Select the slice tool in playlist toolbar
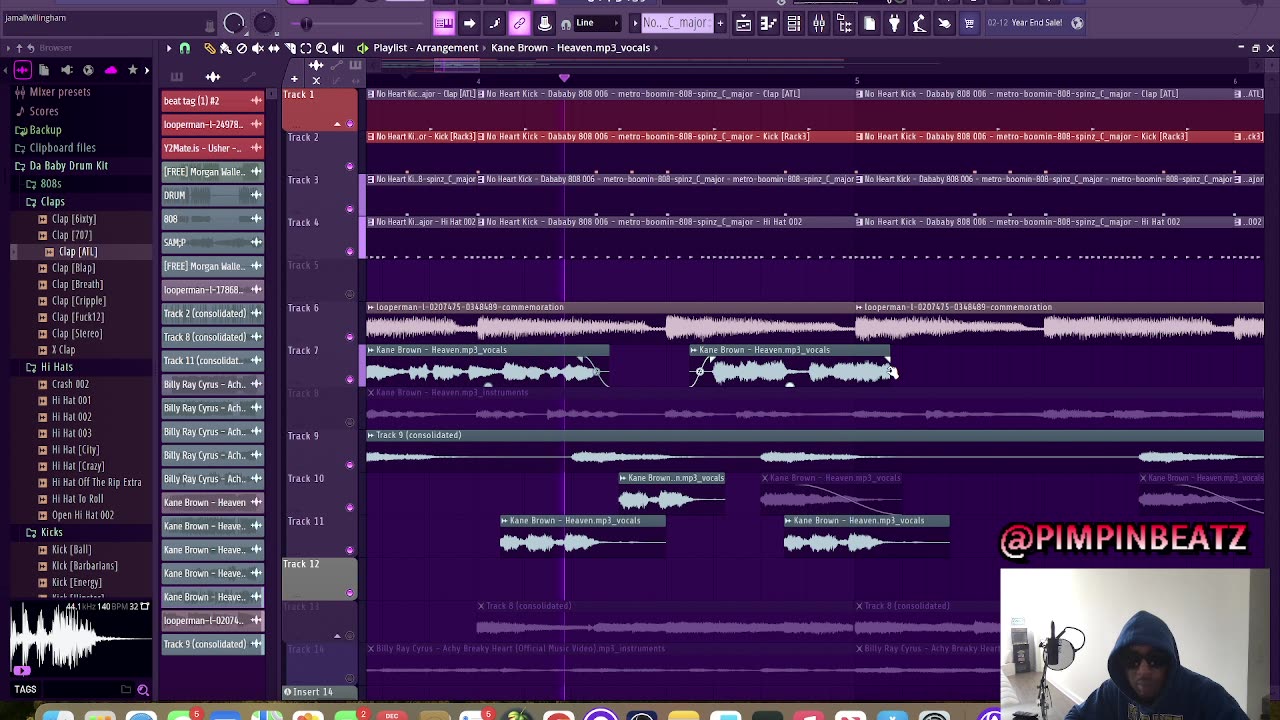This screenshot has width=1280, height=720. [x=290, y=48]
